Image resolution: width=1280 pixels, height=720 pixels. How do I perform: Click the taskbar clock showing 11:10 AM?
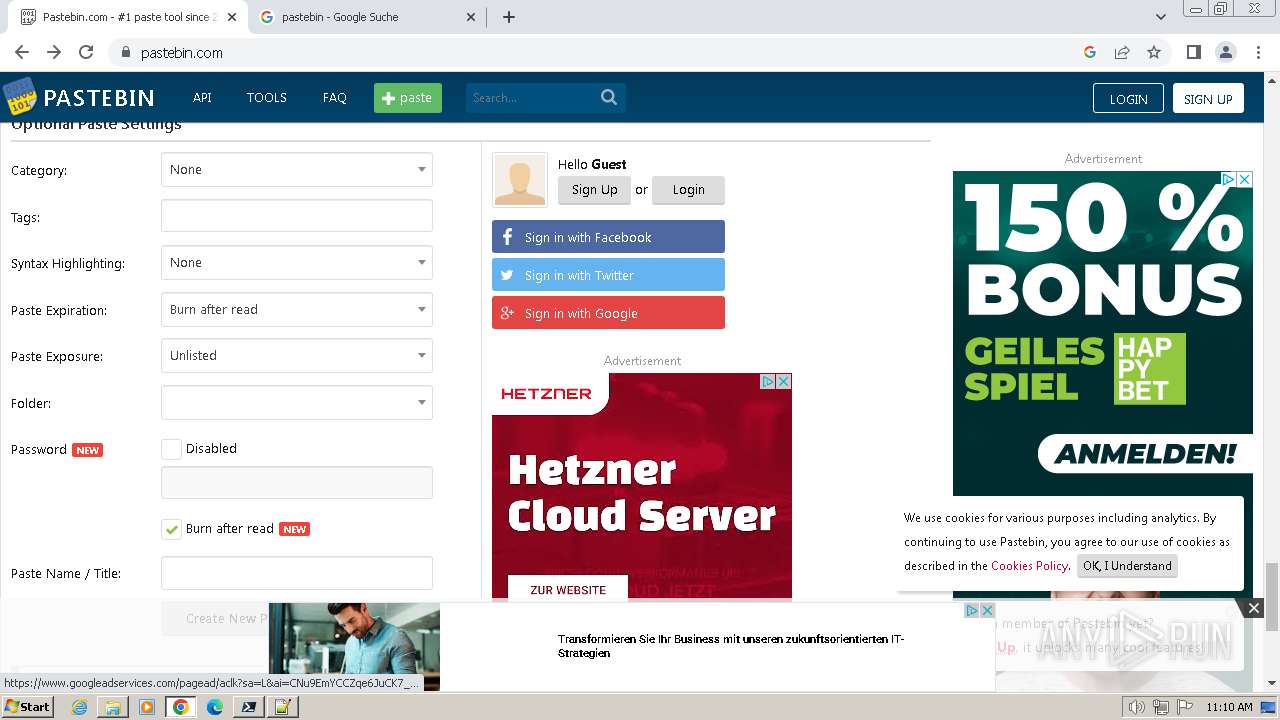[x=1229, y=707]
